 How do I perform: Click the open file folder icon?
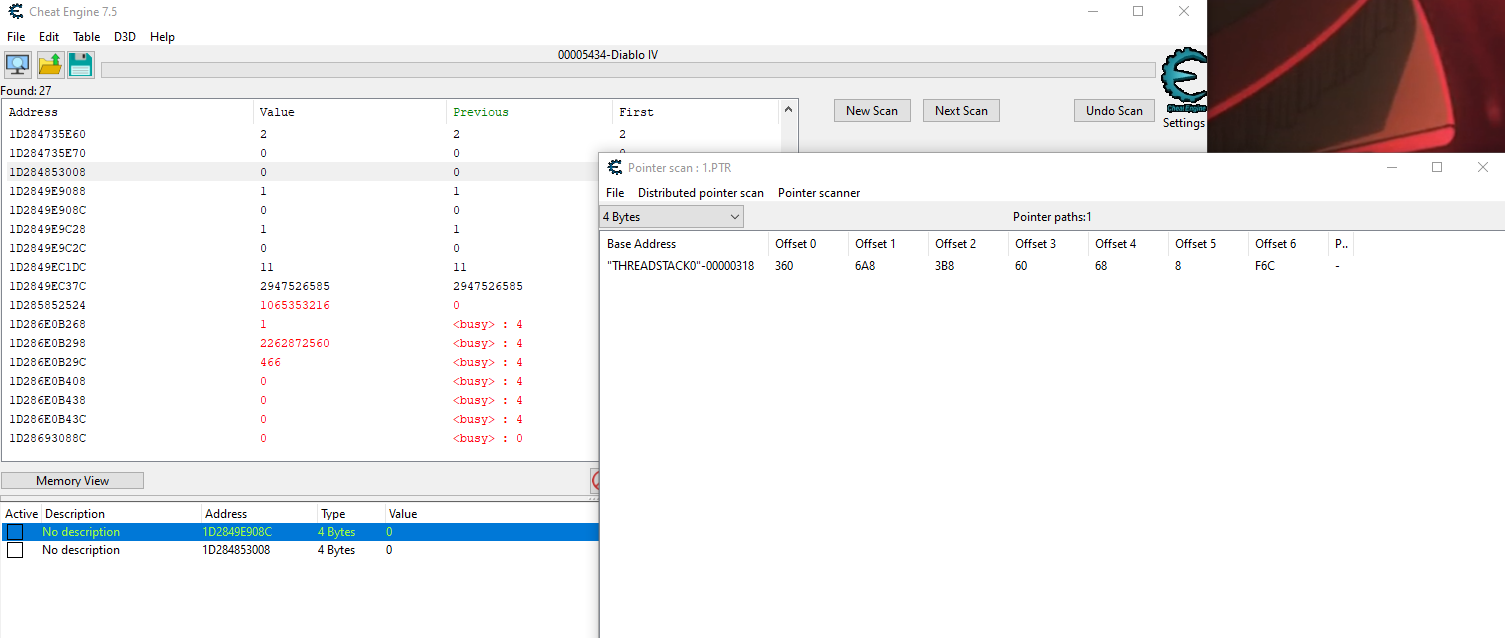(x=50, y=65)
